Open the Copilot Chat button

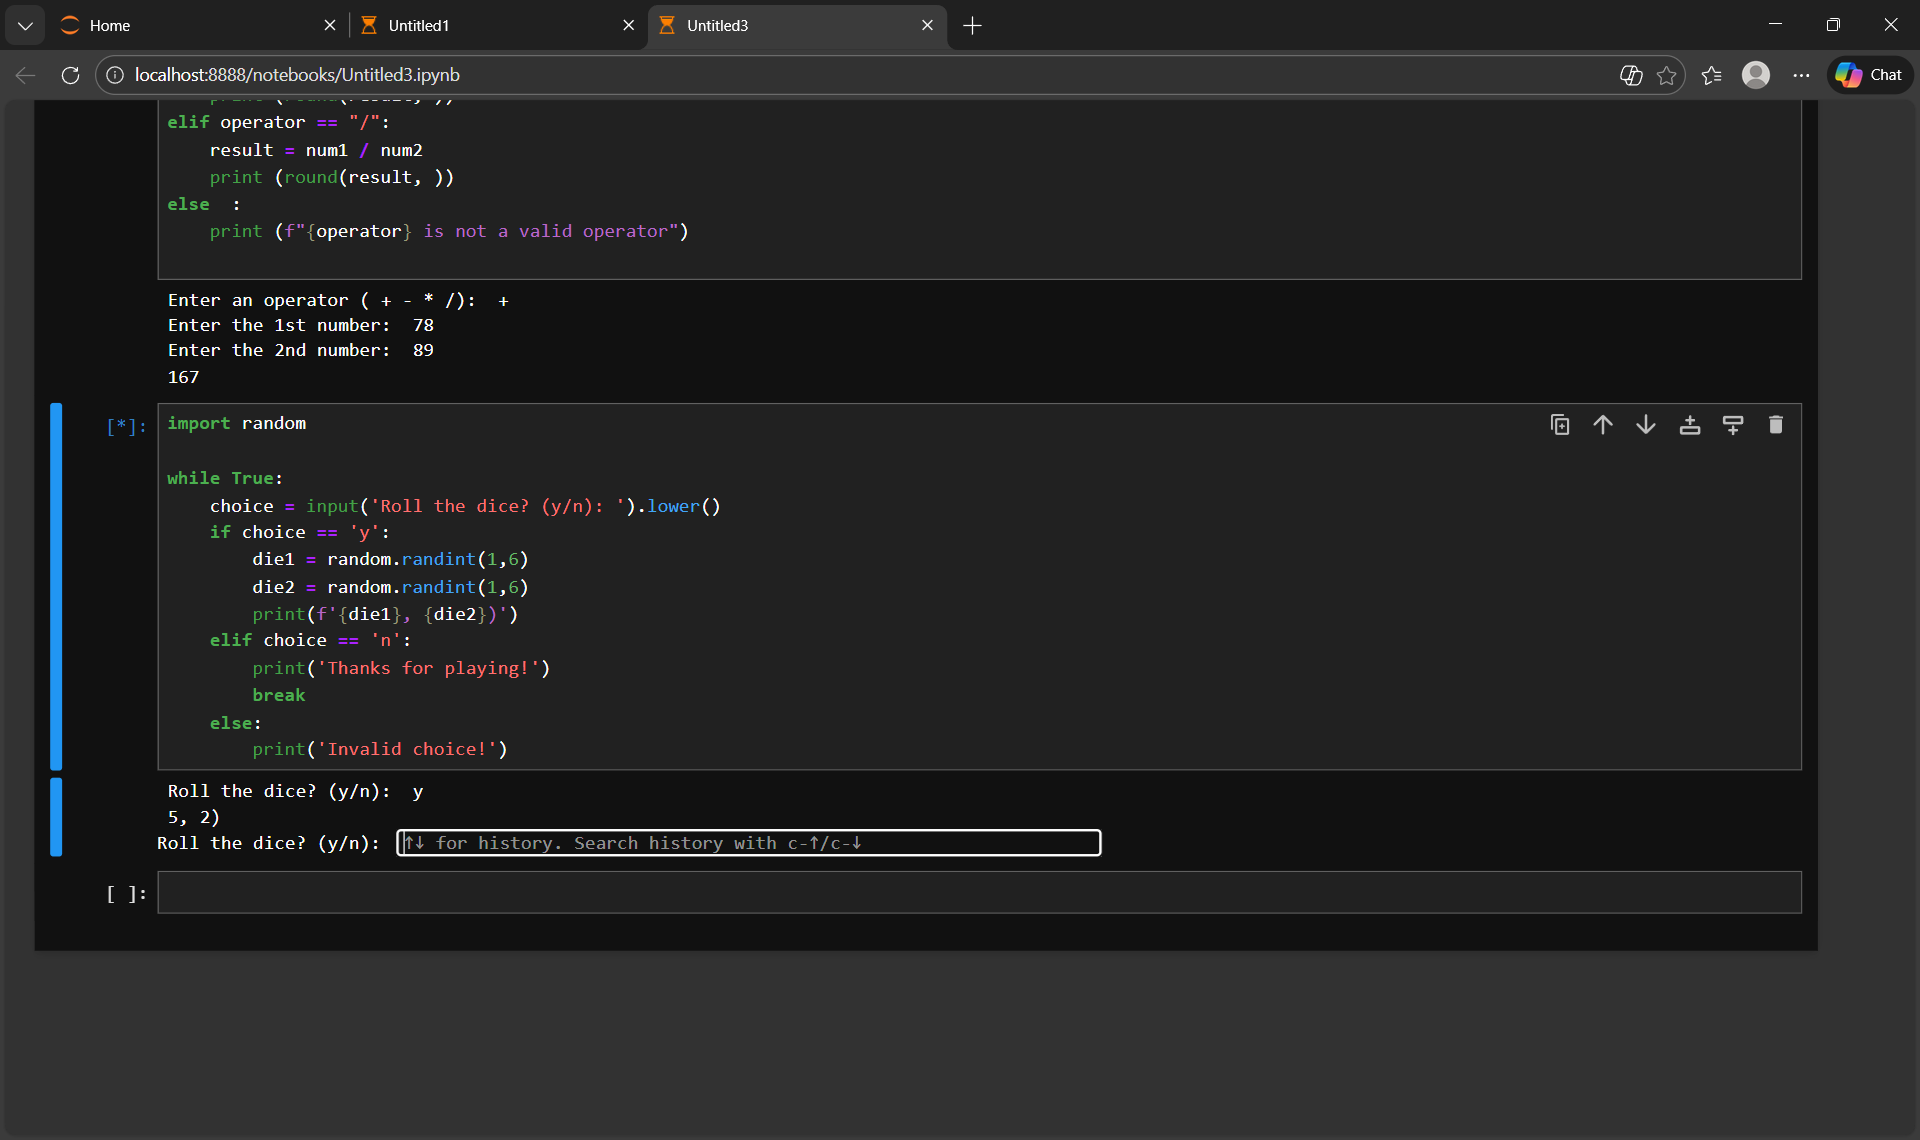(1870, 75)
